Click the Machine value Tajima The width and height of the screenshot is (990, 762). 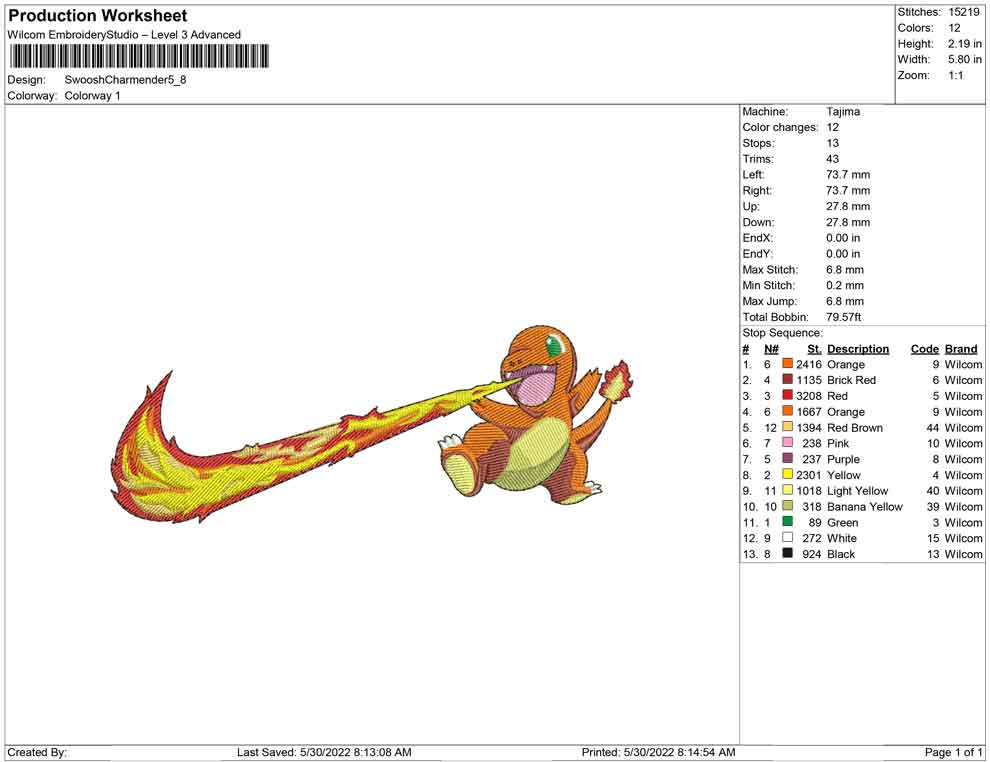click(x=843, y=112)
